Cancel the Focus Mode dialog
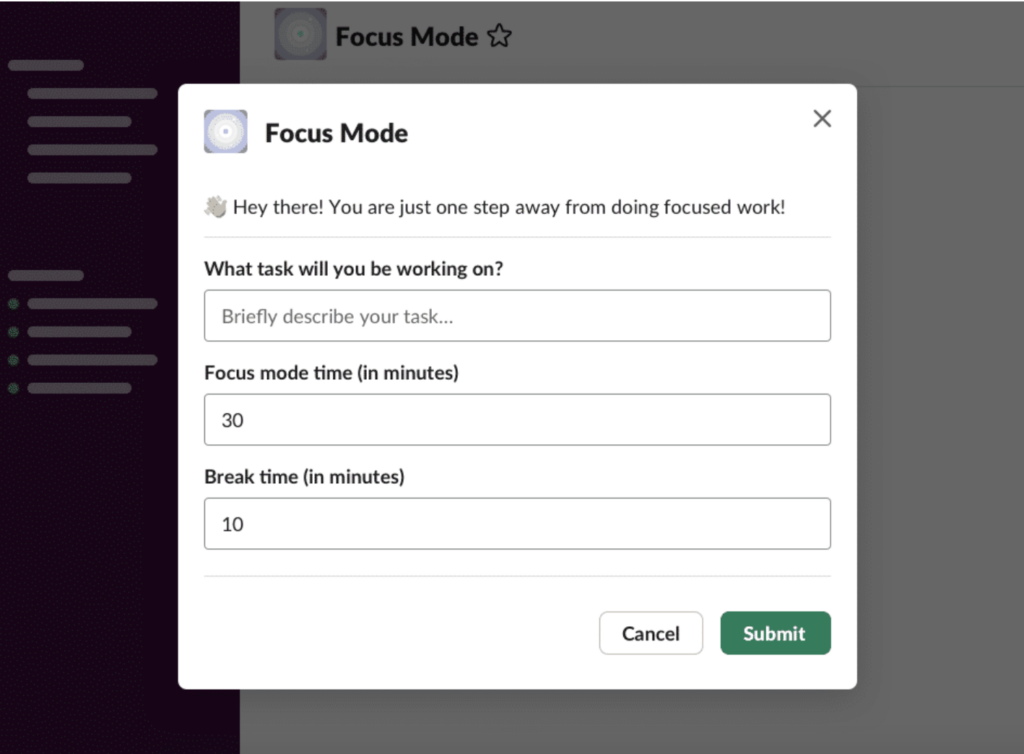This screenshot has height=754, width=1024. click(x=650, y=633)
